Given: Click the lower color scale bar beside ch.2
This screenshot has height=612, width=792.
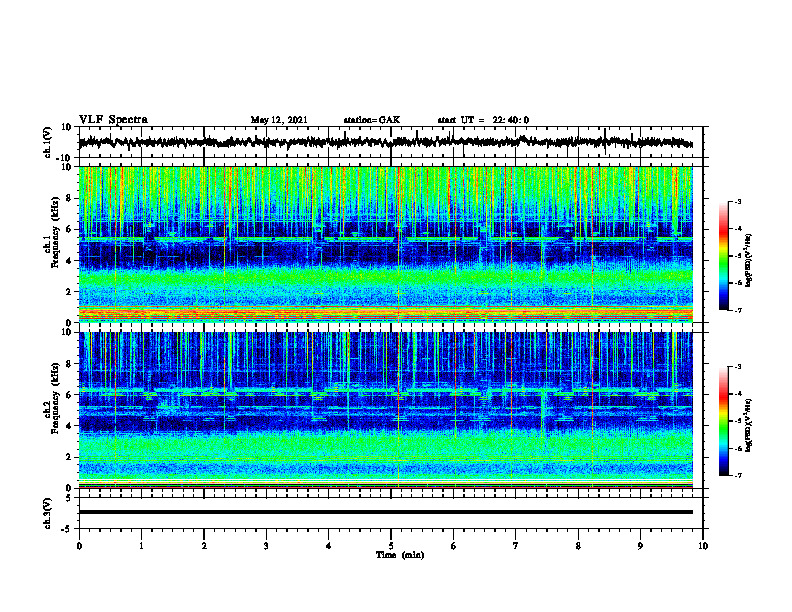Looking at the screenshot, I should (x=724, y=421).
